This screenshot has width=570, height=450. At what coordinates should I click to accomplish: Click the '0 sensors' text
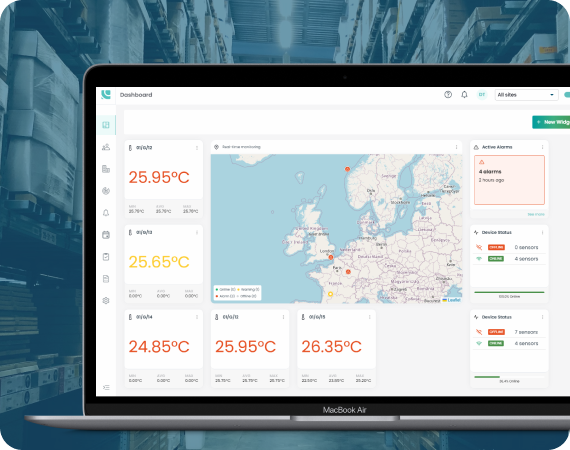click(526, 247)
